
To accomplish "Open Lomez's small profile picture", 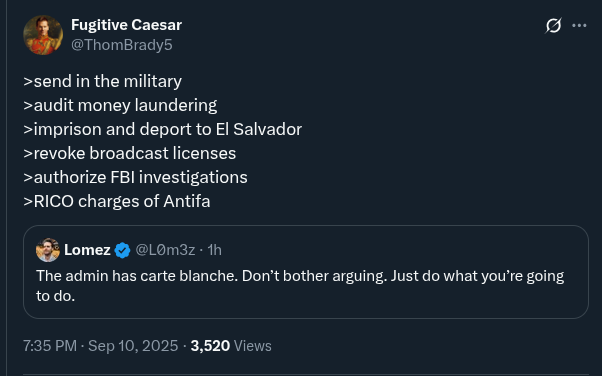I will click(48, 250).
